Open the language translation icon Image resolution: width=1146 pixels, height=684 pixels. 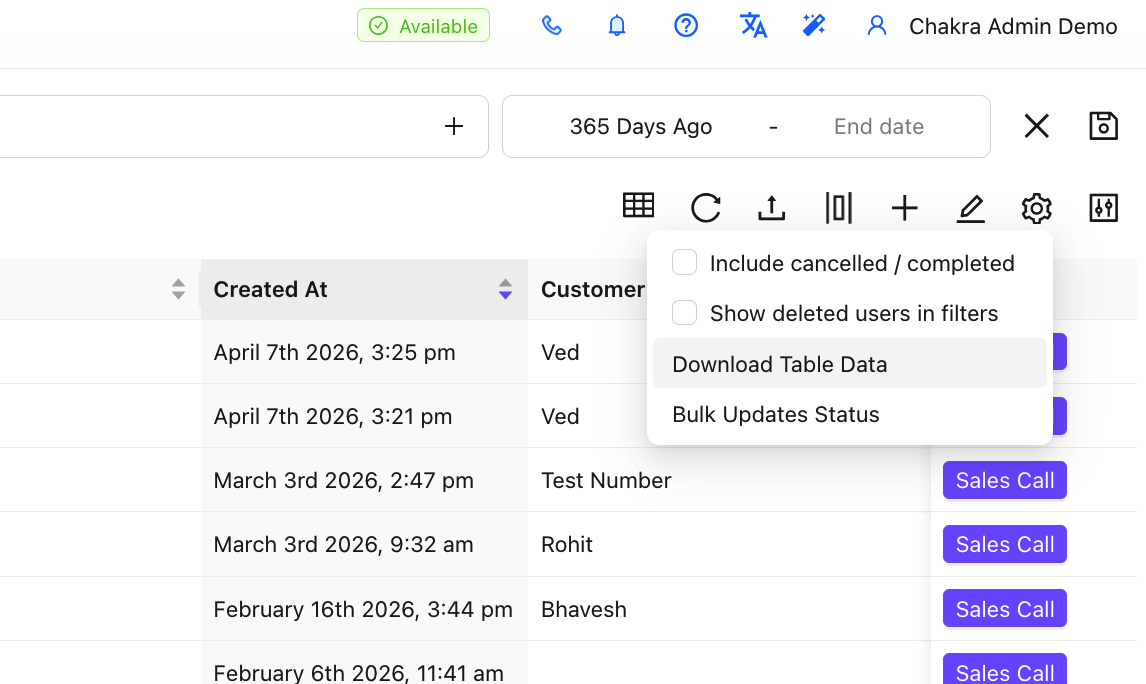753,26
